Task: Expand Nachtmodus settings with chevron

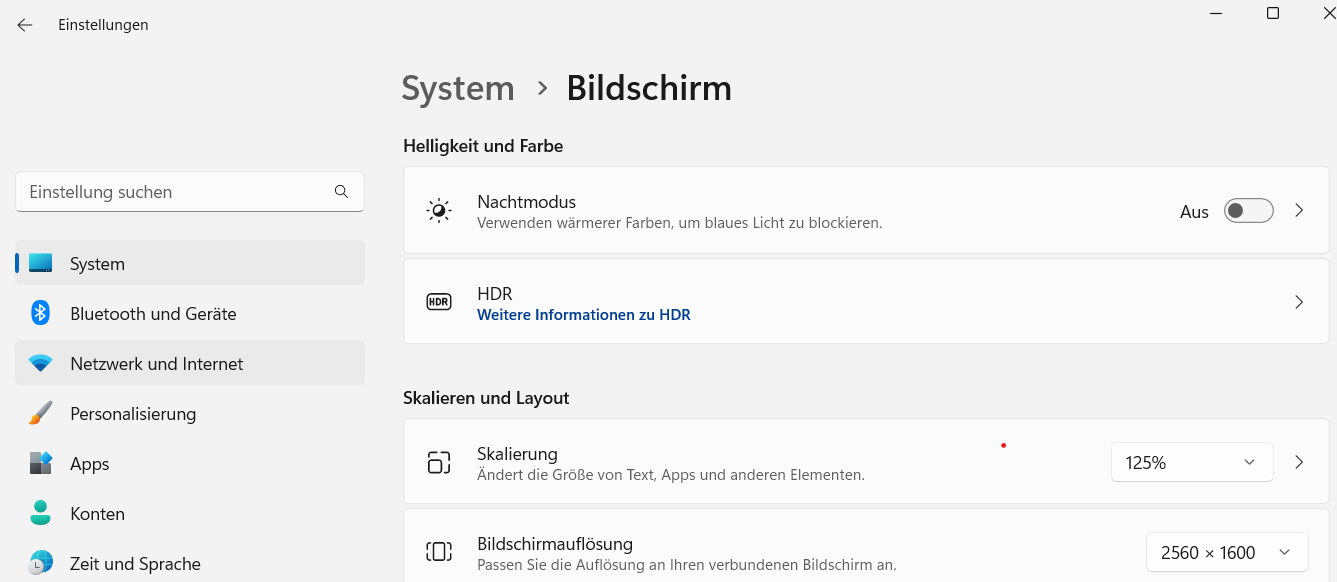Action: 1299,211
